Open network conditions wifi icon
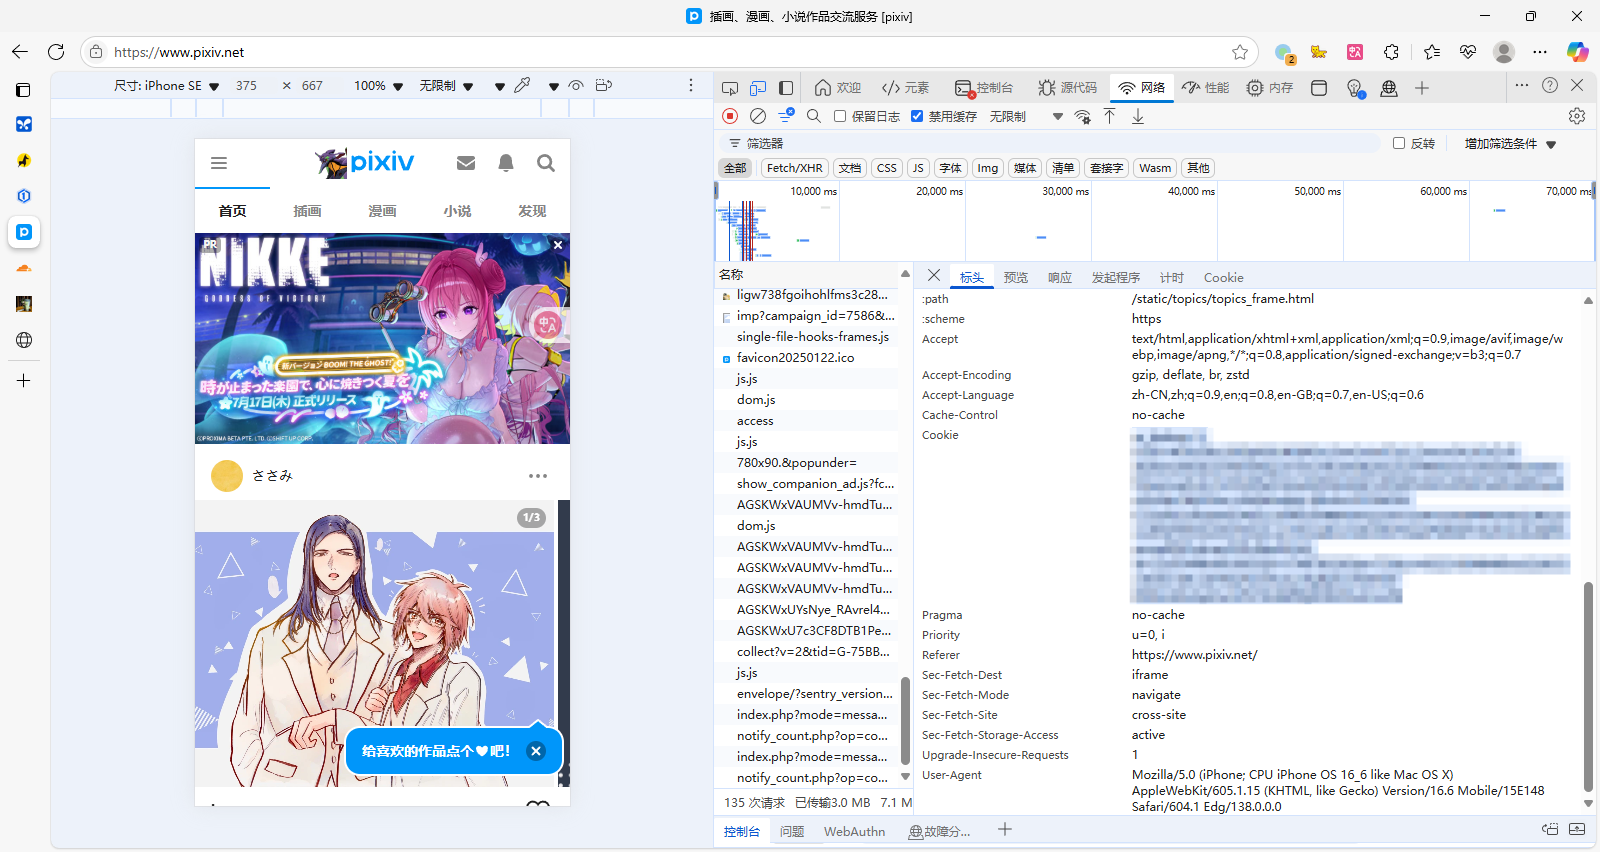Image resolution: width=1600 pixels, height=852 pixels. coord(1082,116)
